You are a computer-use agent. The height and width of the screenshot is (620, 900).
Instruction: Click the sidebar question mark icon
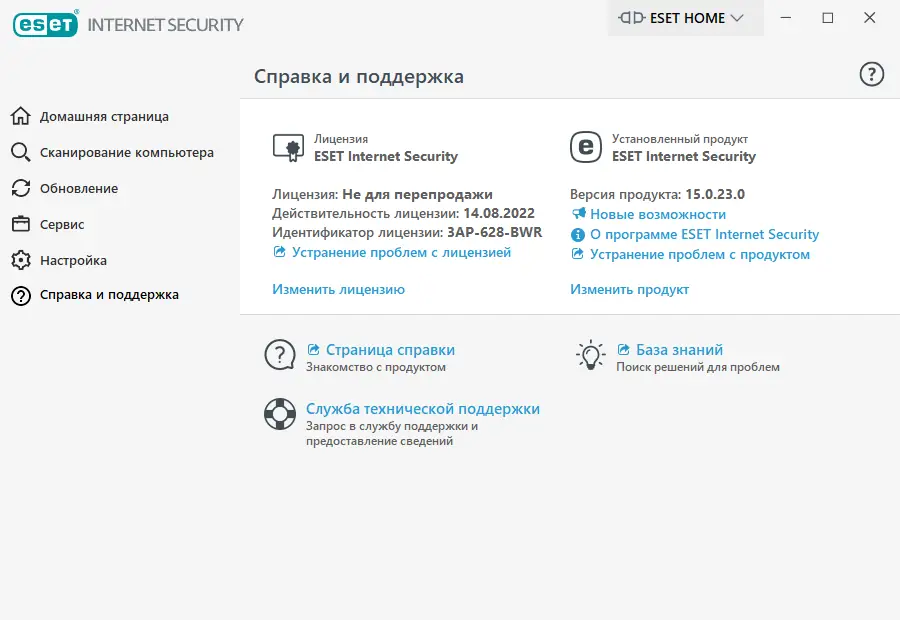(x=21, y=296)
